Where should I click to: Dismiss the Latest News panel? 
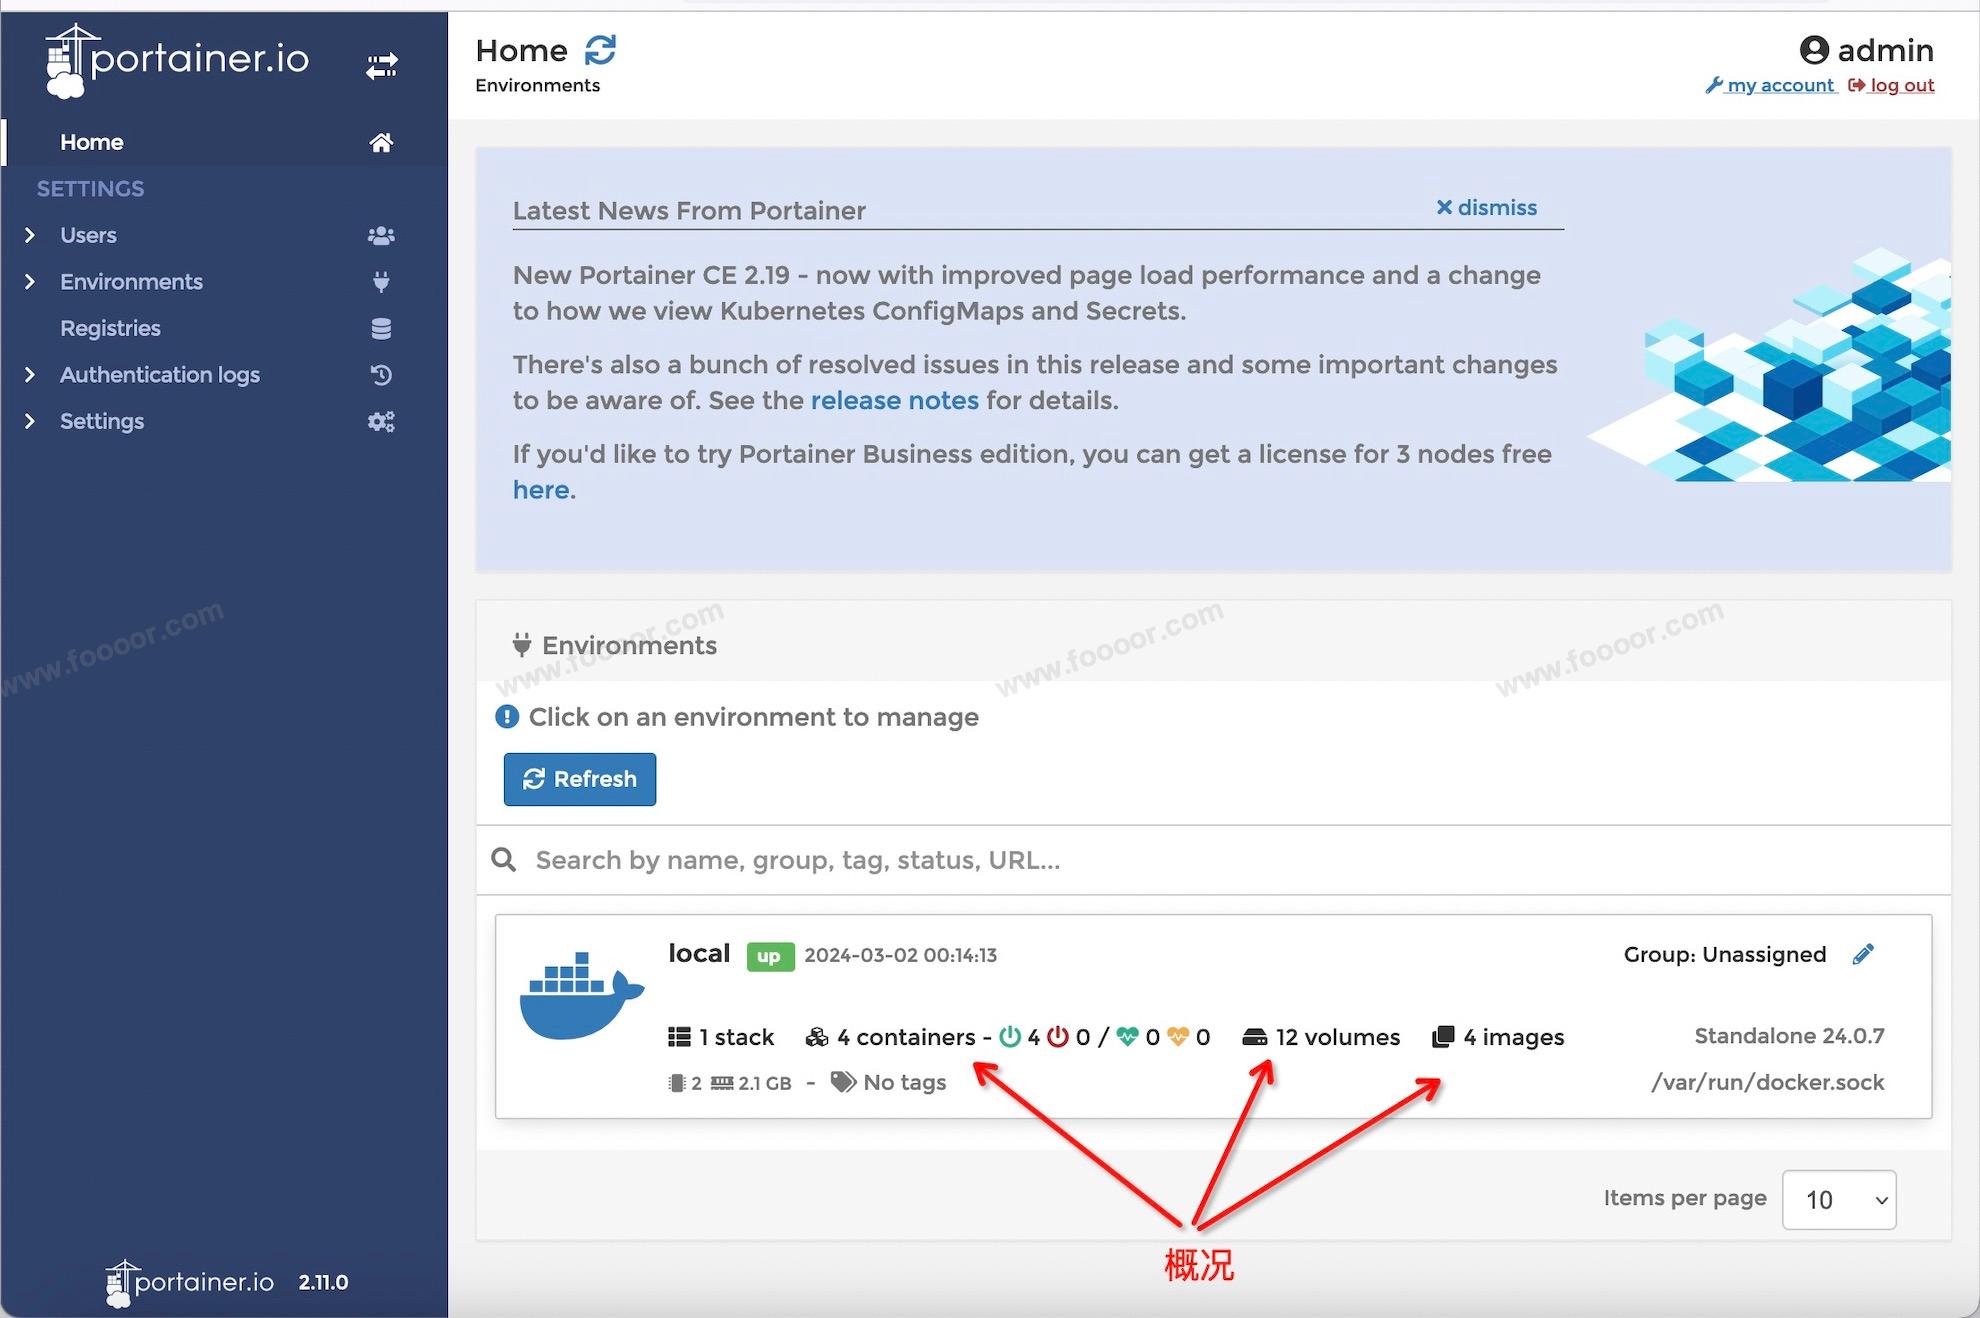click(1486, 208)
